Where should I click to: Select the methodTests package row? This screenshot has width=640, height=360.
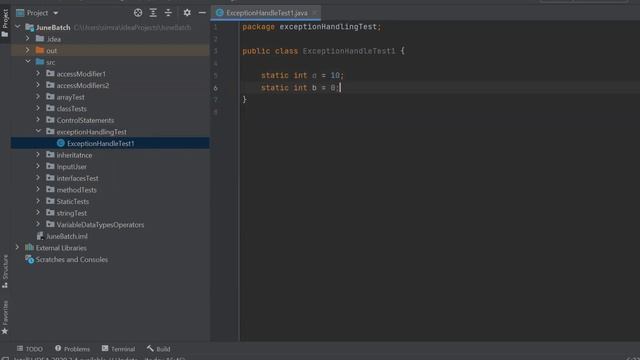[110, 190]
